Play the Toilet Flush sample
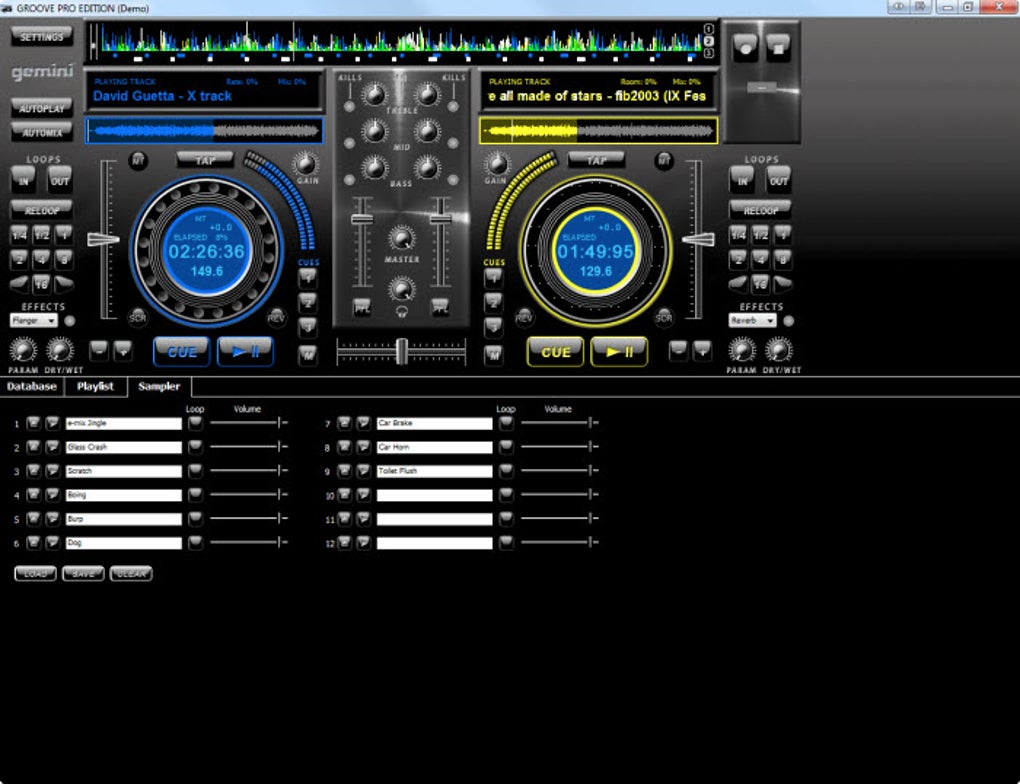Screen dimensions: 1020x784 [x=364, y=471]
